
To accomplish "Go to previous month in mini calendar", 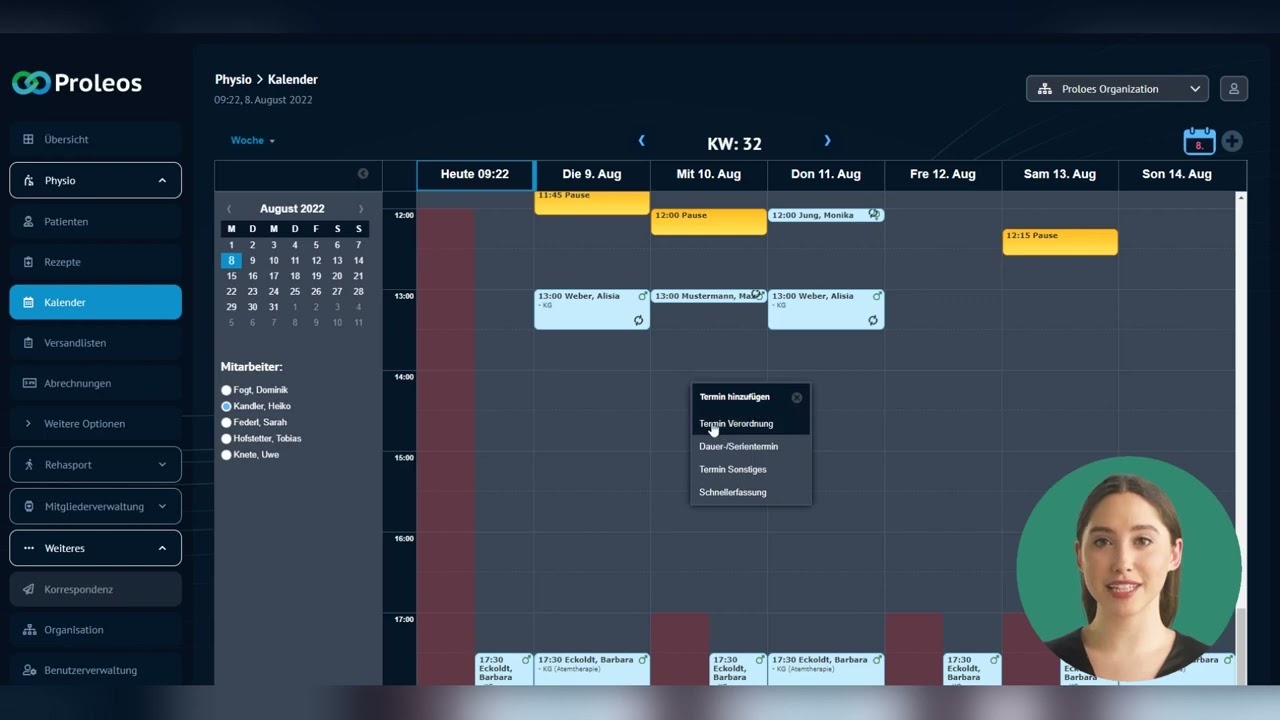I will coord(229,209).
